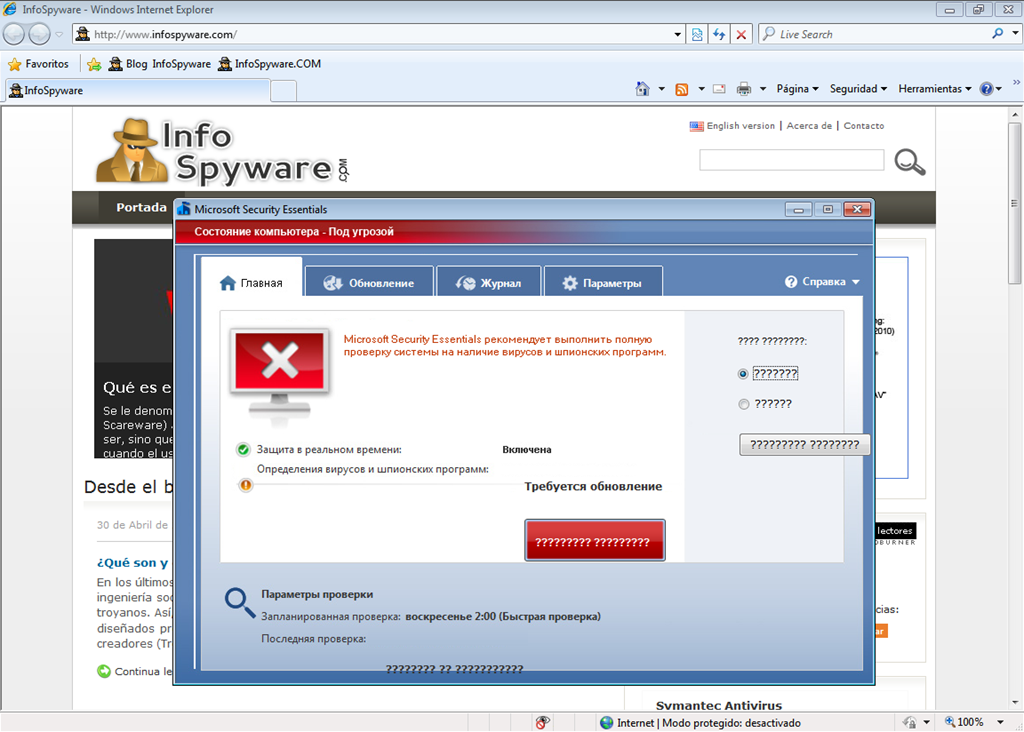1024x732 pixels.
Task: Click the red question-marks update button
Action: pyautogui.click(x=594, y=541)
